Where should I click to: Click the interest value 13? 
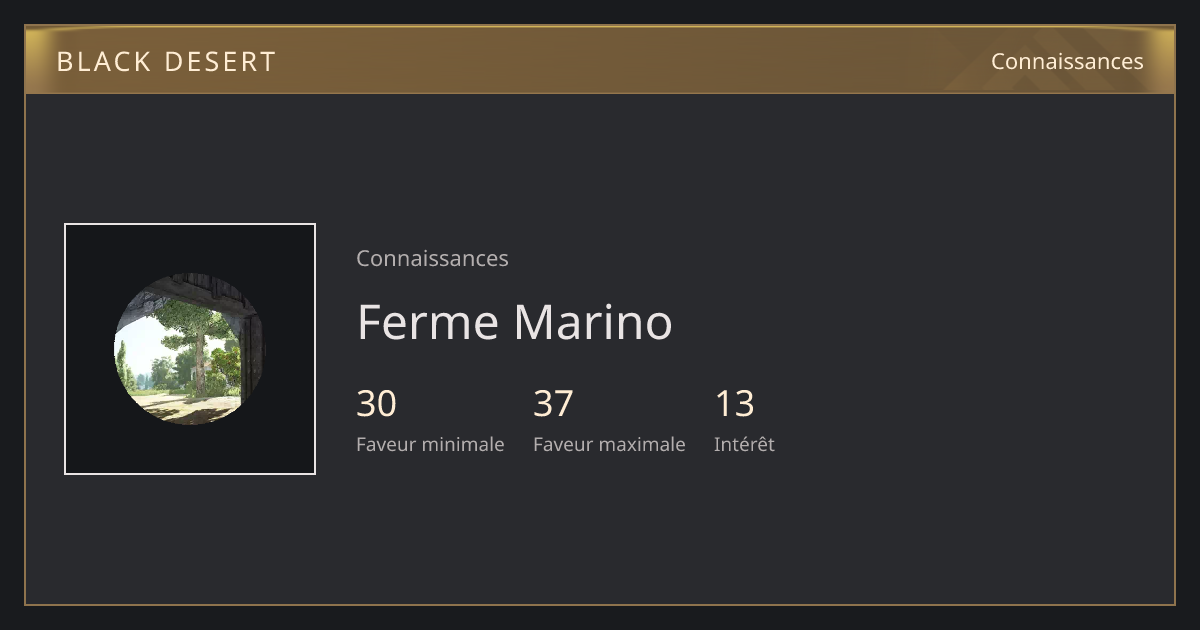pos(734,403)
